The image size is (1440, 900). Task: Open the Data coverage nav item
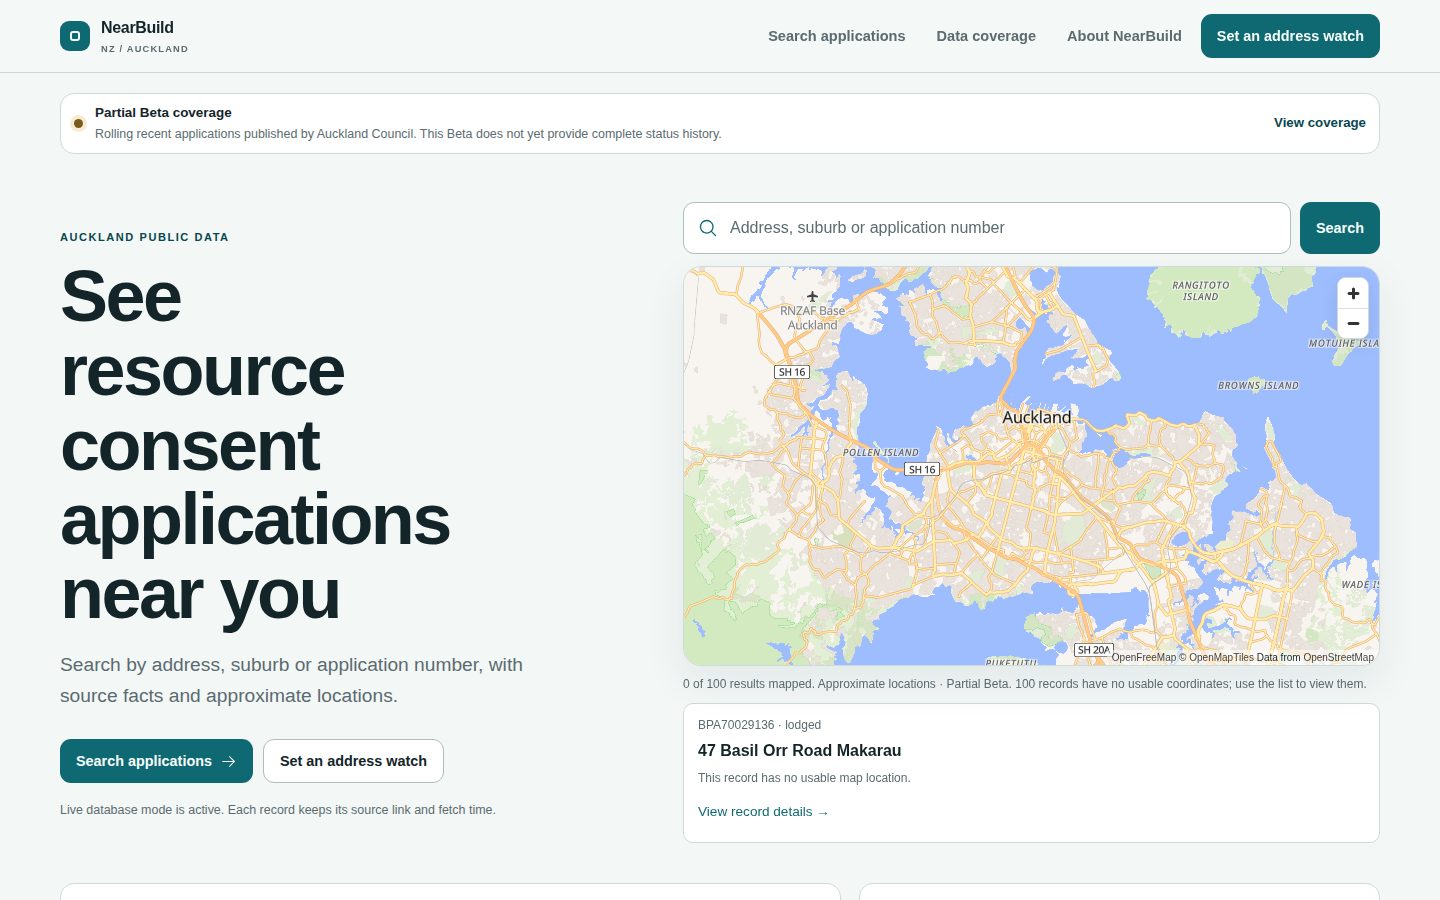[x=986, y=36]
